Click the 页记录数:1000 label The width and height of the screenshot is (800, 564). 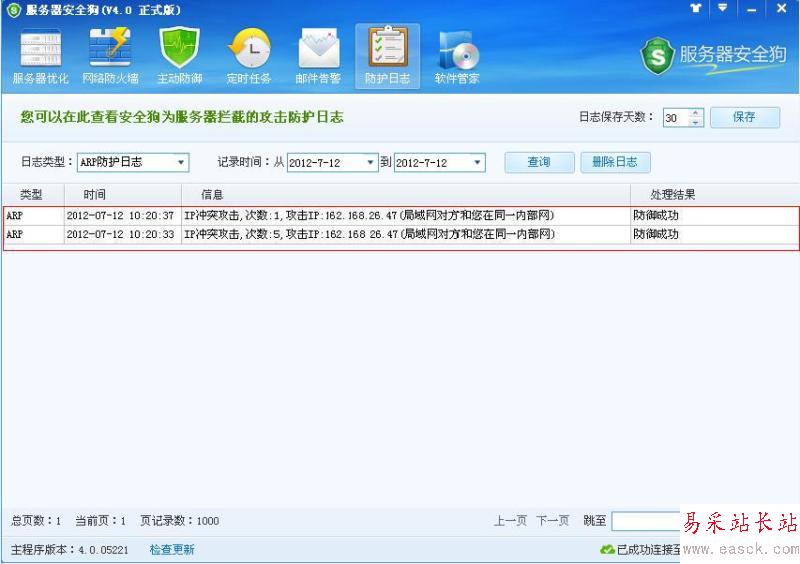[180, 521]
